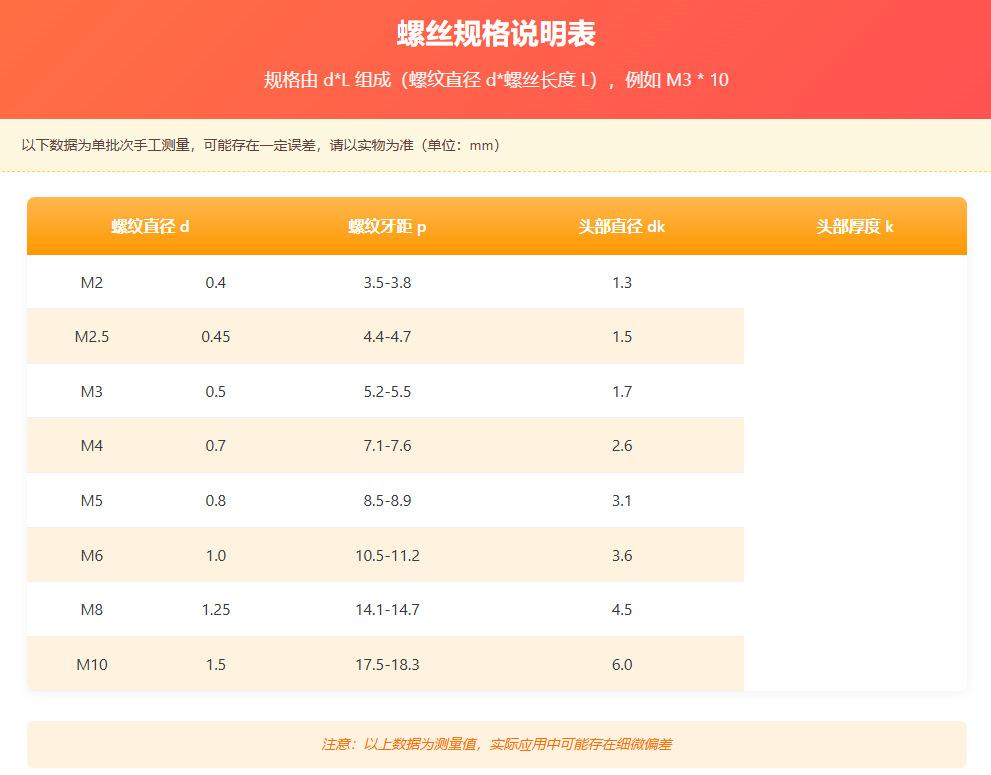Select the 头部直径 dk column header
The width and height of the screenshot is (991, 775).
click(621, 227)
